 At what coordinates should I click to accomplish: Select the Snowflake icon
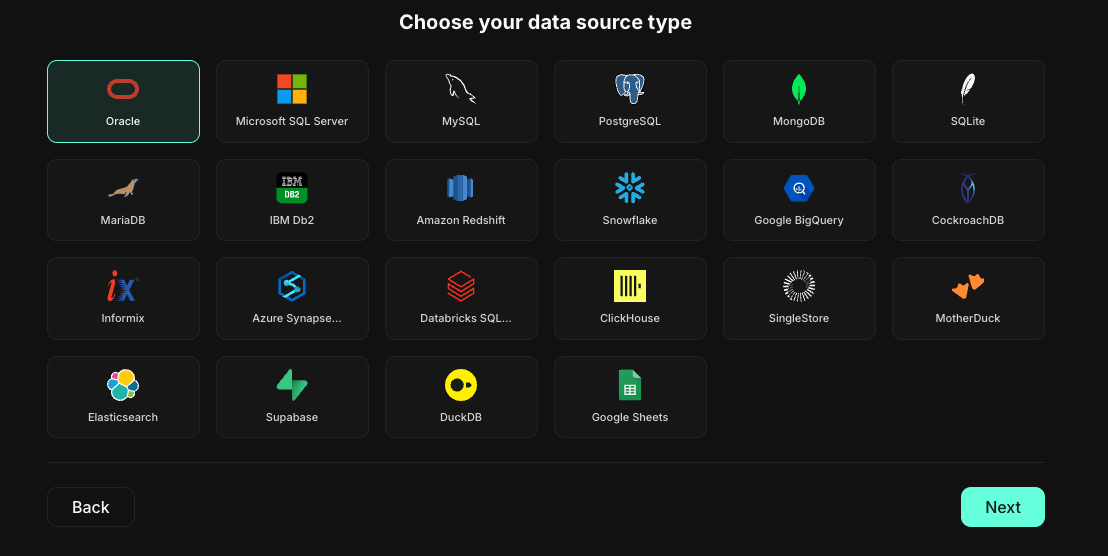click(630, 188)
